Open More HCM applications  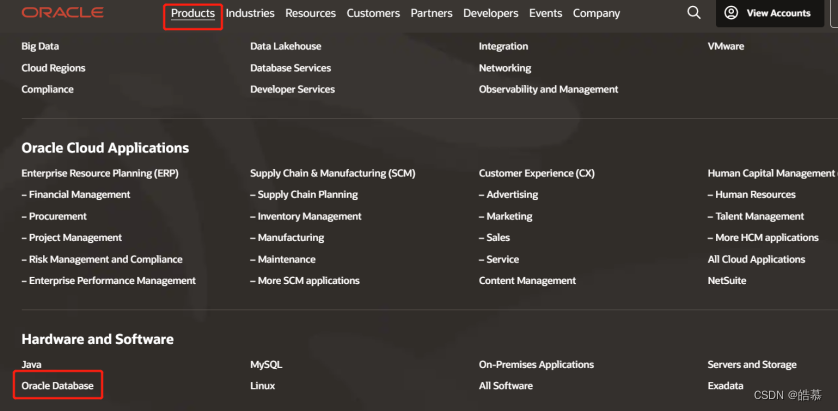[x=763, y=238]
